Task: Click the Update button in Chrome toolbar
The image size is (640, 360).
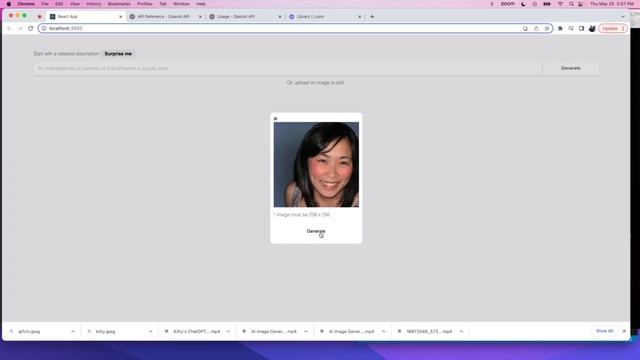Action: pos(613,29)
